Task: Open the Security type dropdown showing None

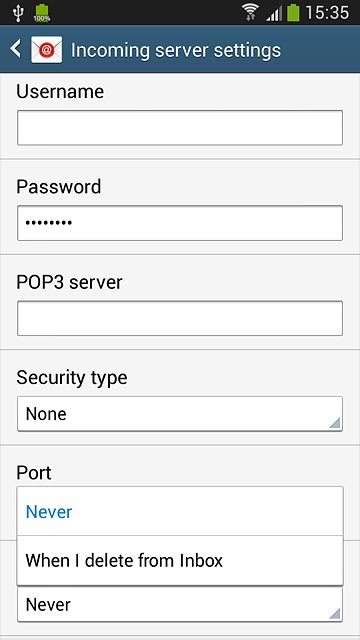Action: (180, 414)
